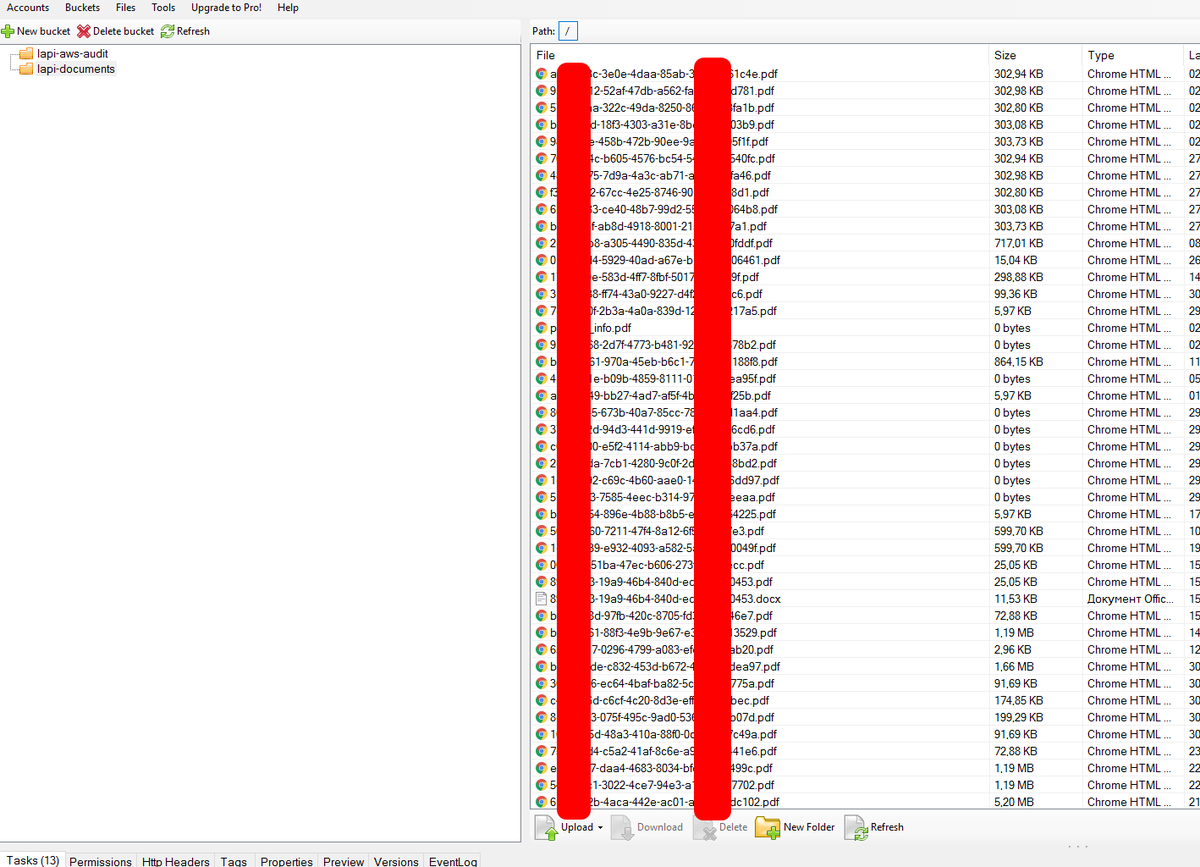The image size is (1200, 867).
Task: Click Chrome icon of the 717,01 KB file
Action: [x=542, y=243]
